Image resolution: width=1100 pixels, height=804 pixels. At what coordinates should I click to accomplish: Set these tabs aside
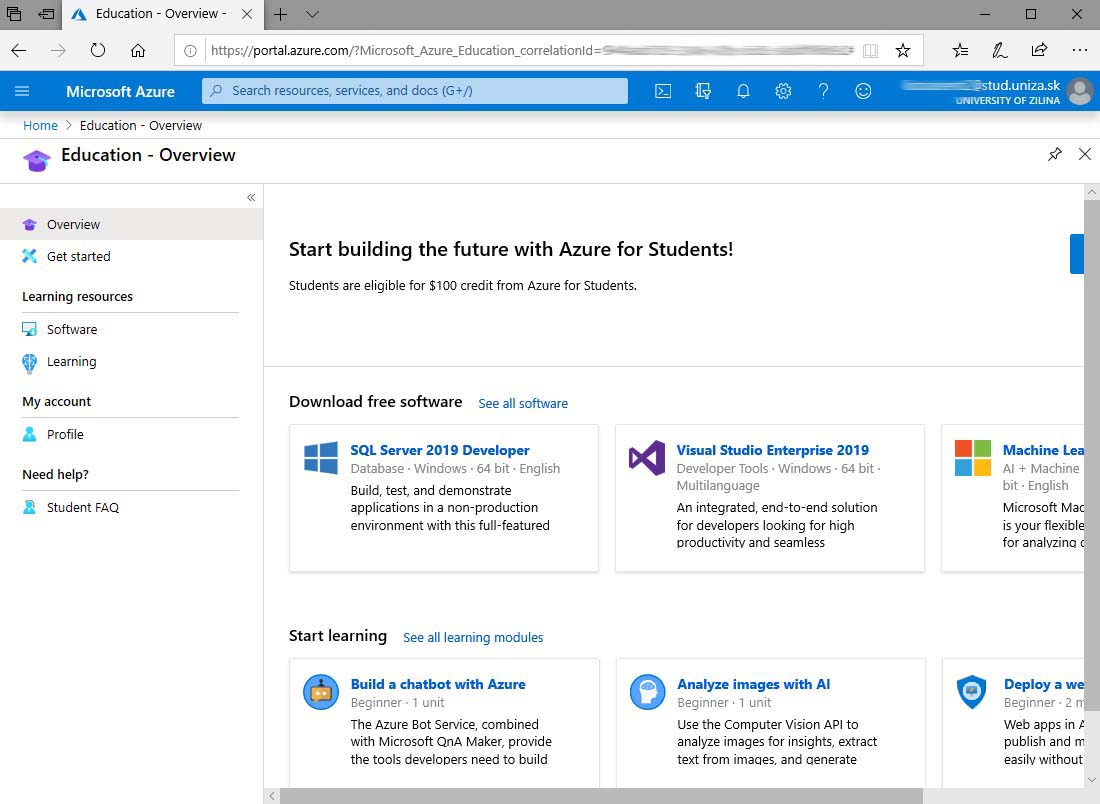point(46,14)
